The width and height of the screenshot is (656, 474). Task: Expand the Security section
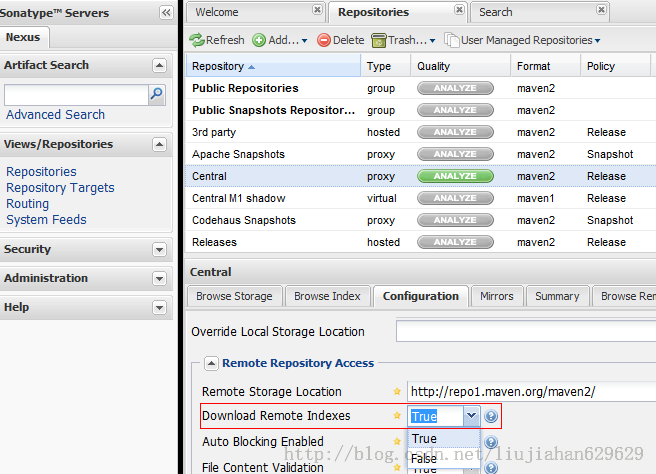pos(159,250)
